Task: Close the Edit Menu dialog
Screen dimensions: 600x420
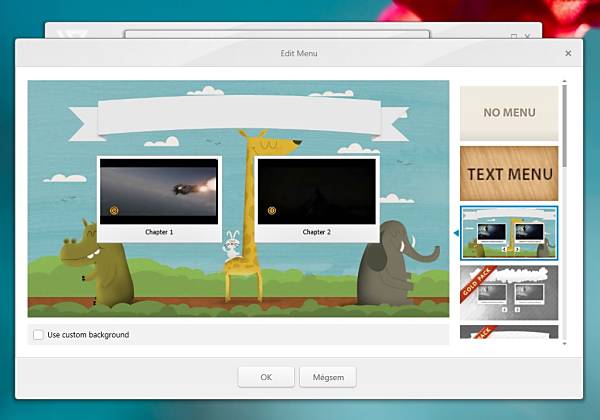Action: [x=568, y=53]
